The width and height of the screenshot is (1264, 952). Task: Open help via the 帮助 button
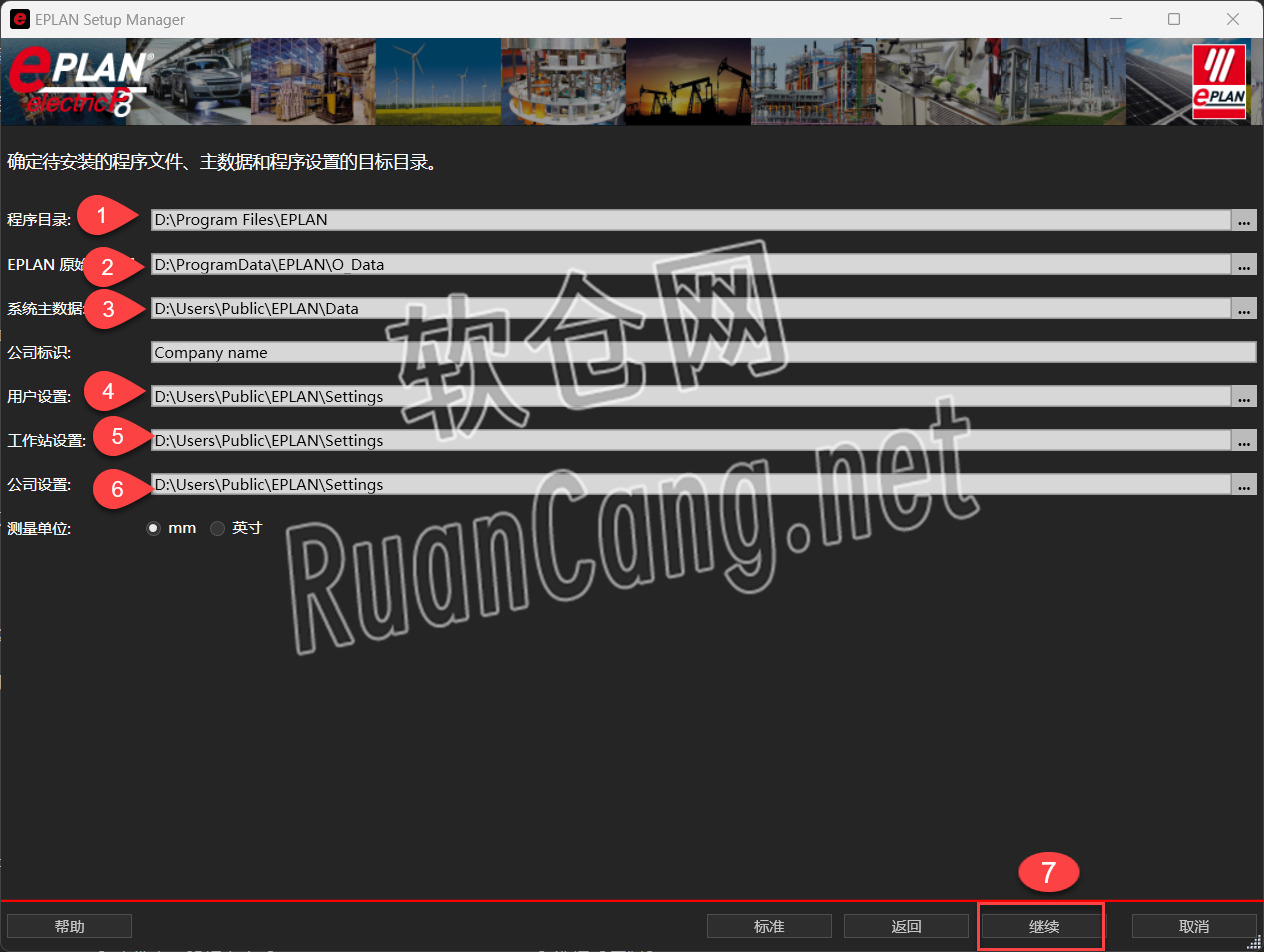(68, 926)
